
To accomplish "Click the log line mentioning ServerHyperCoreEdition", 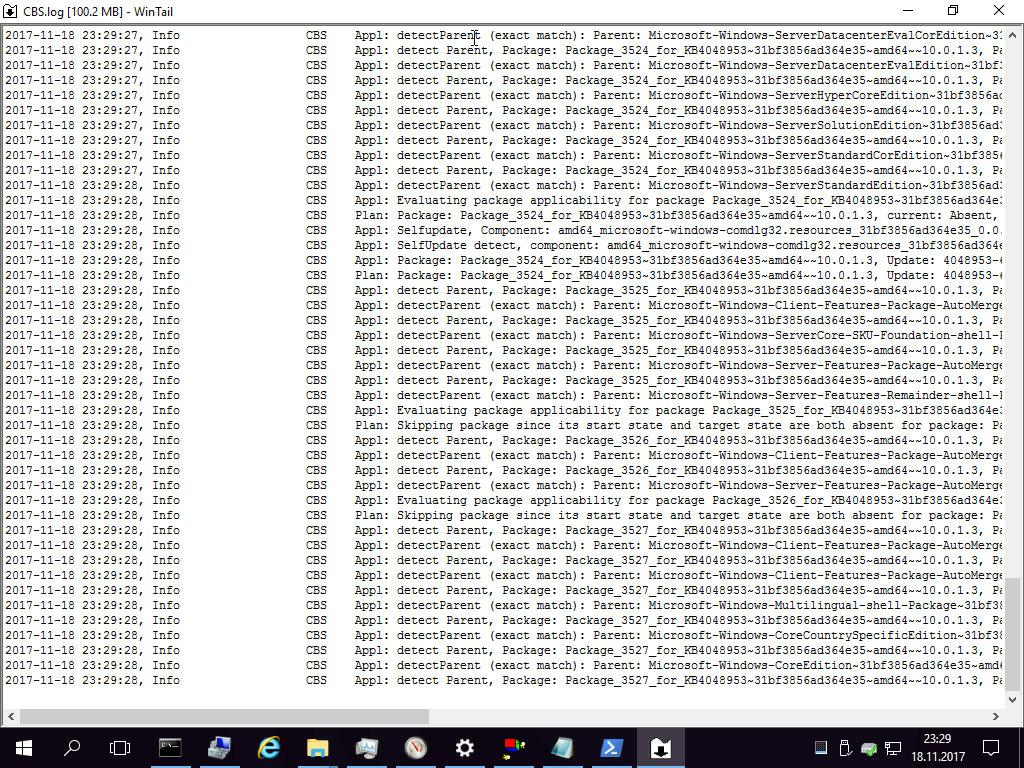I will [500, 95].
